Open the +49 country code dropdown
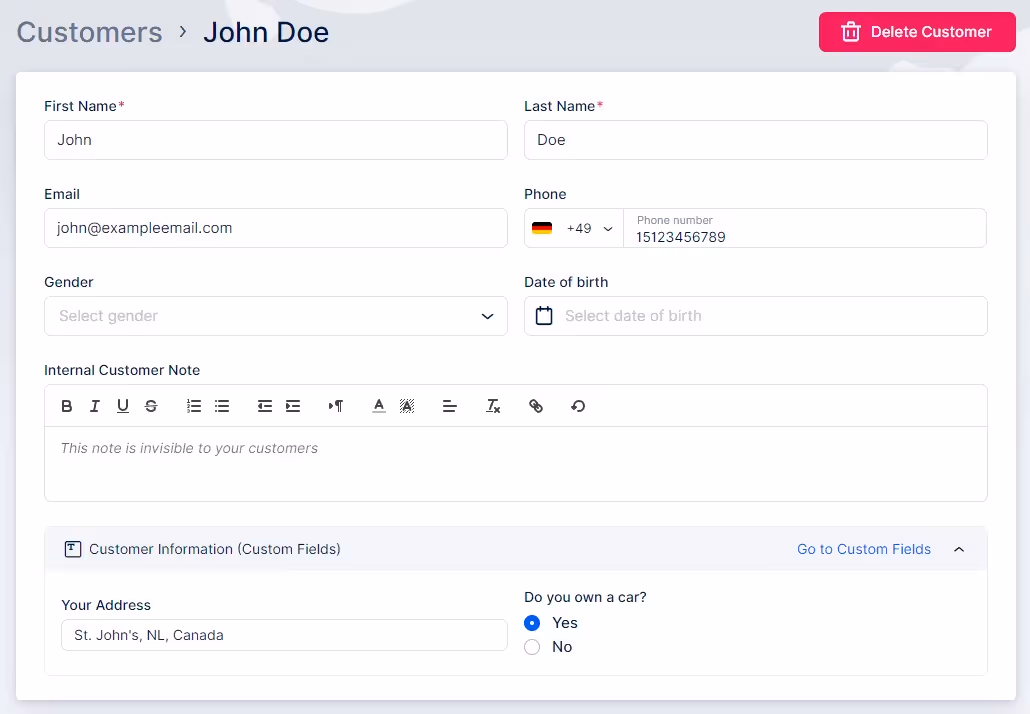 [x=573, y=228]
